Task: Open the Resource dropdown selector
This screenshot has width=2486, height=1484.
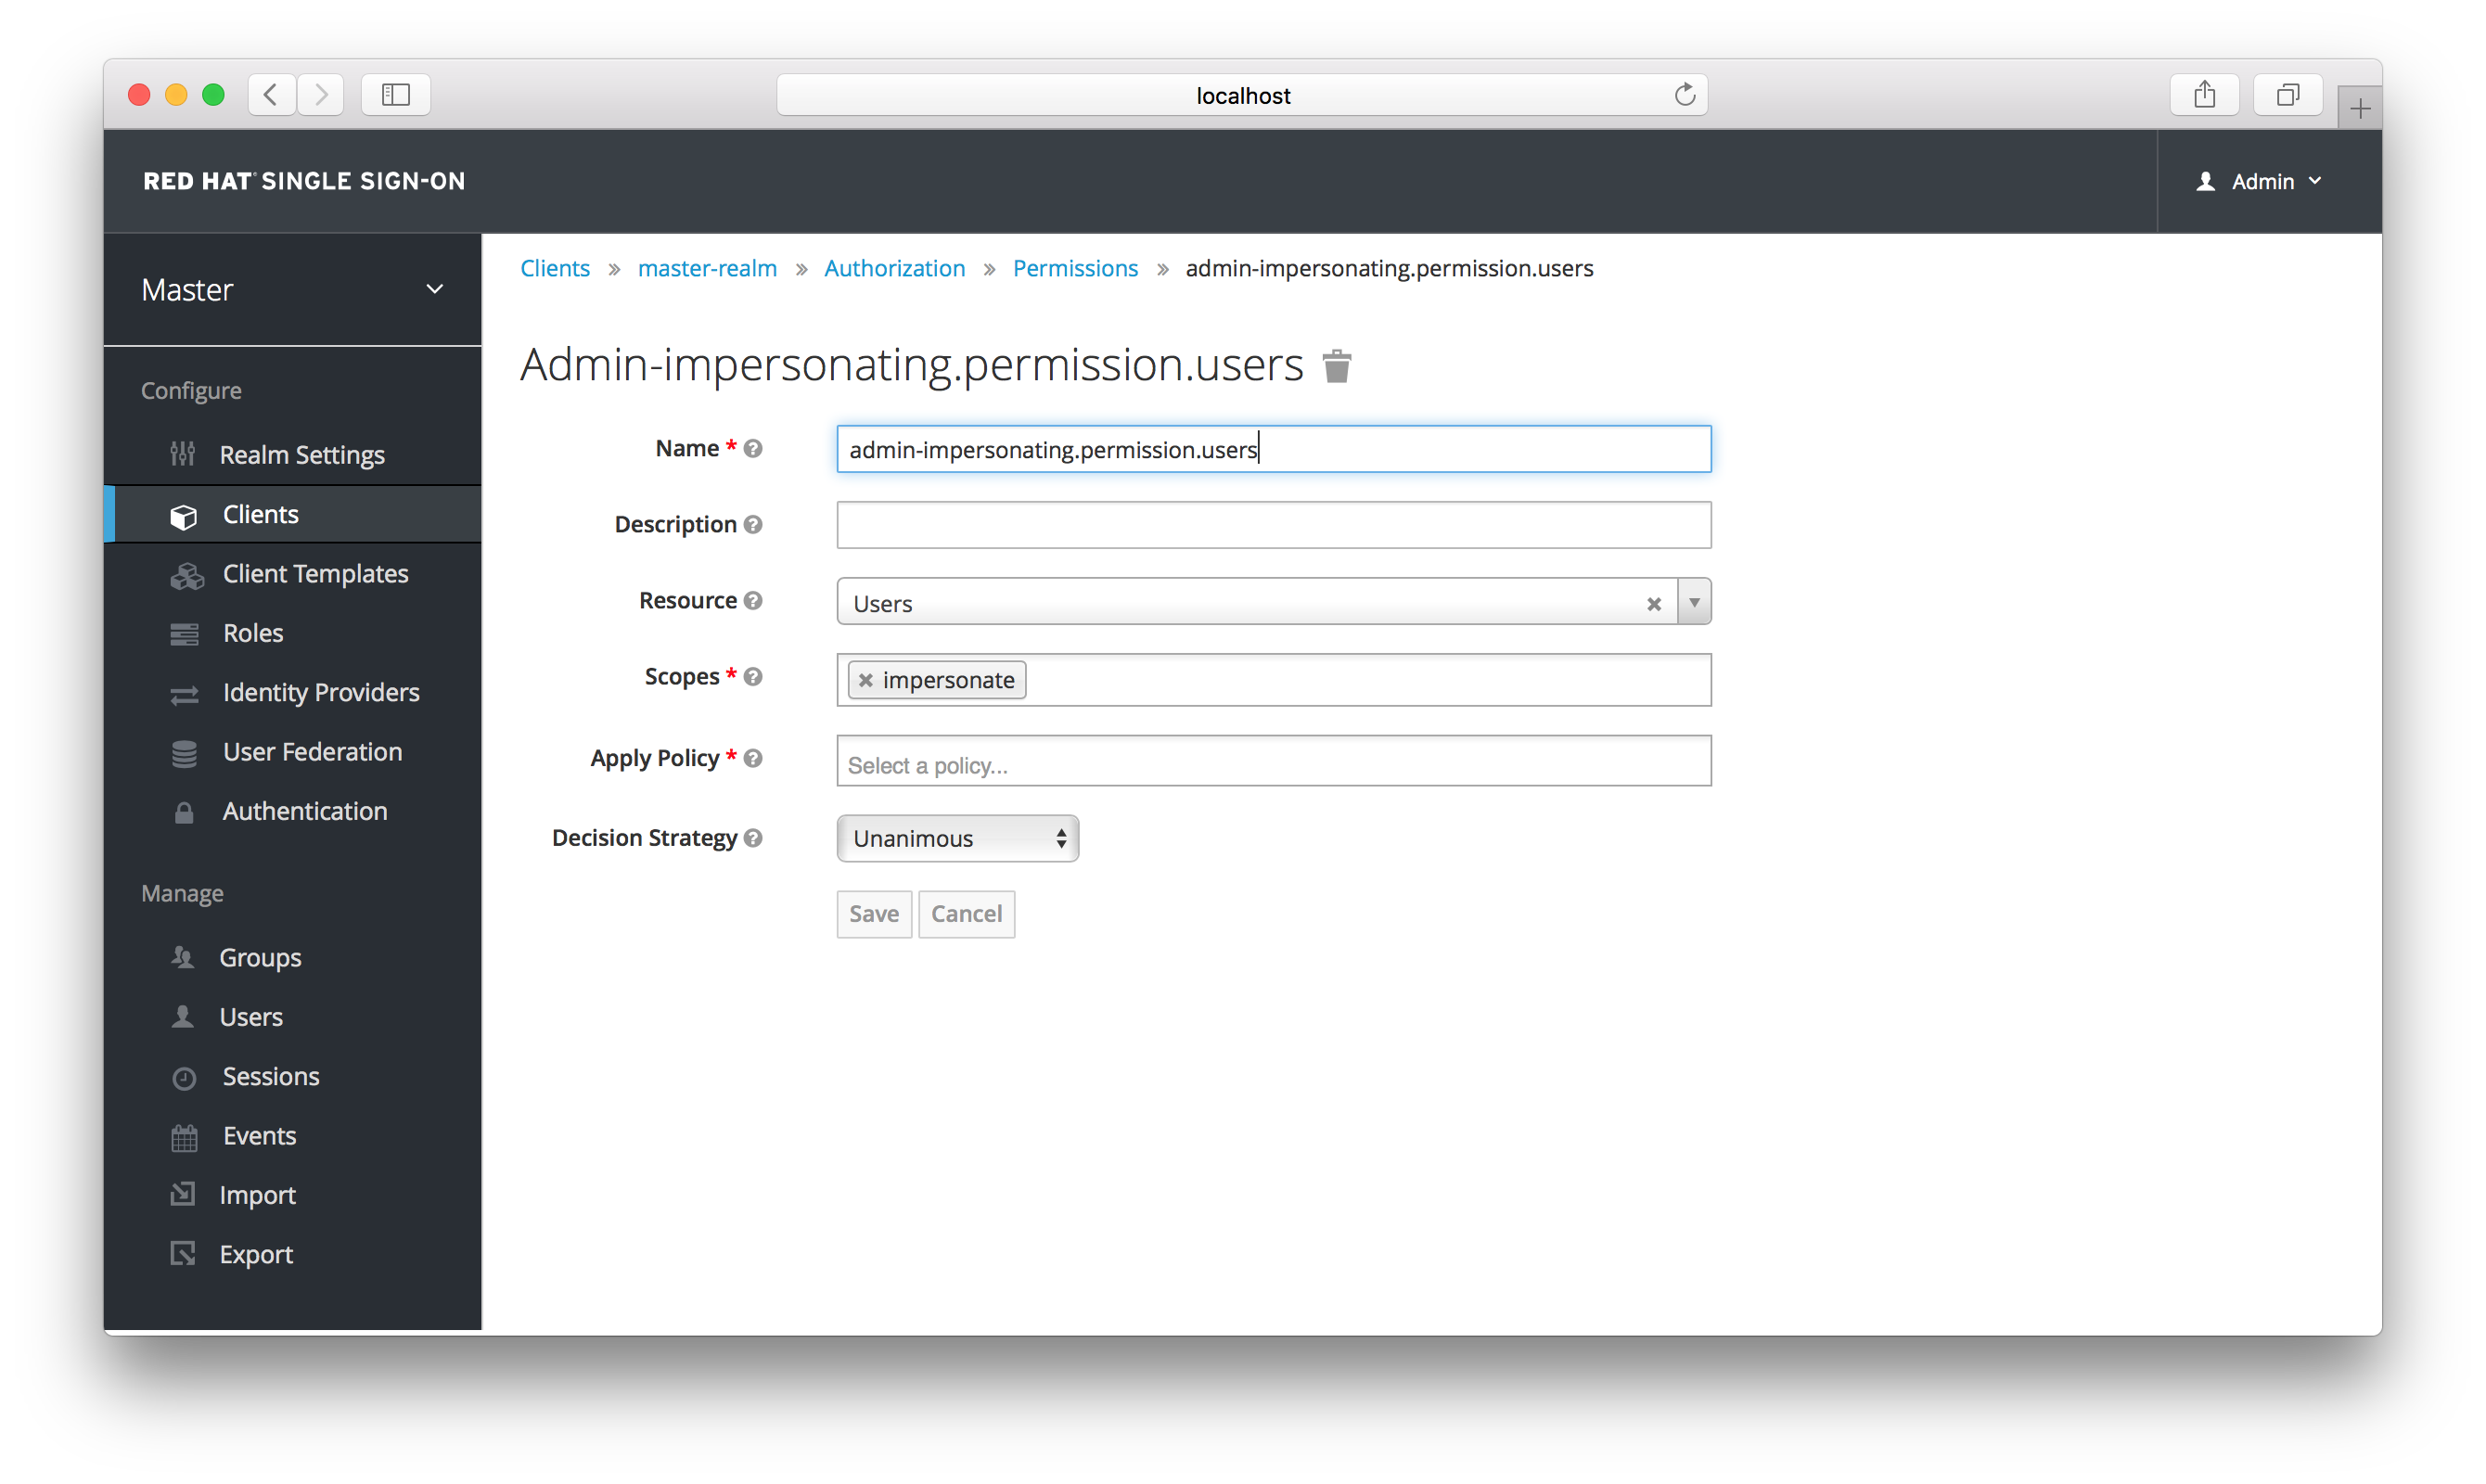Action: pos(1693,603)
